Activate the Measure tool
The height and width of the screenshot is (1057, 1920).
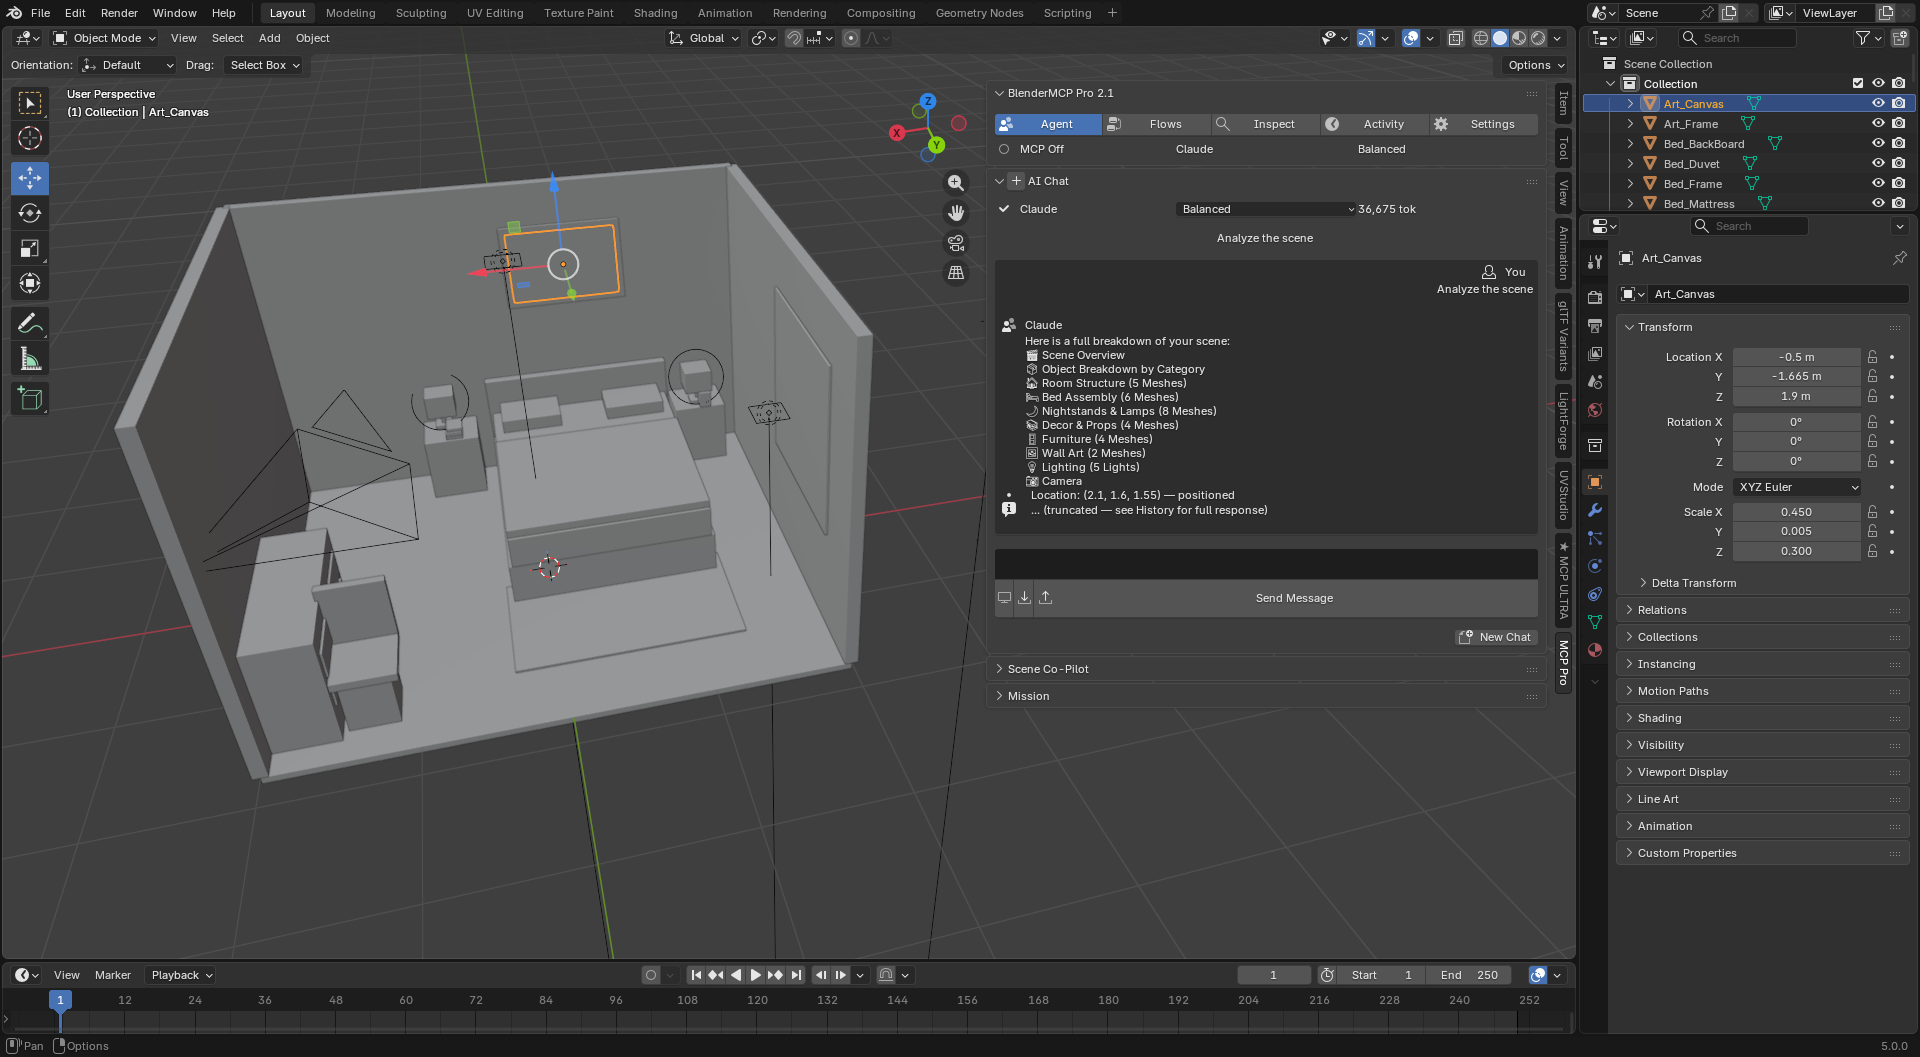coord(30,359)
